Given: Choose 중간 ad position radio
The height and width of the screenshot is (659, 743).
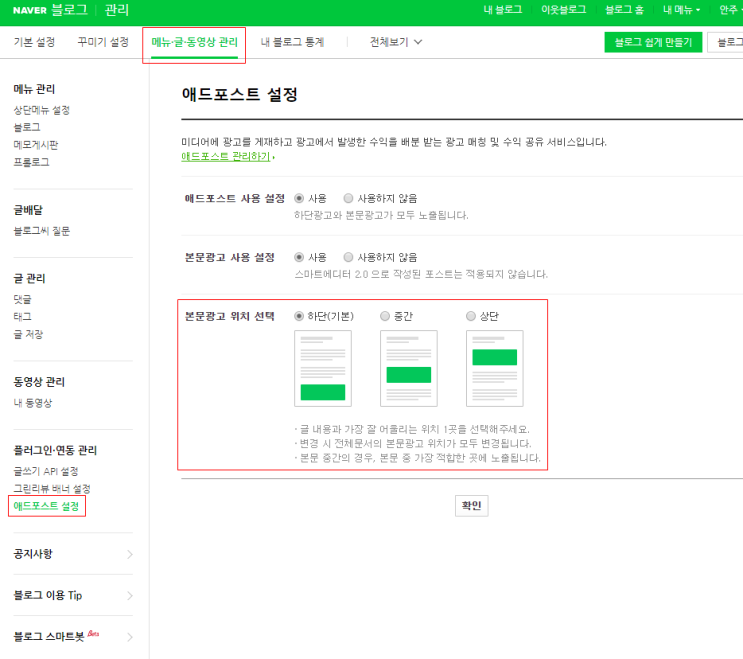Looking at the screenshot, I should point(385,316).
